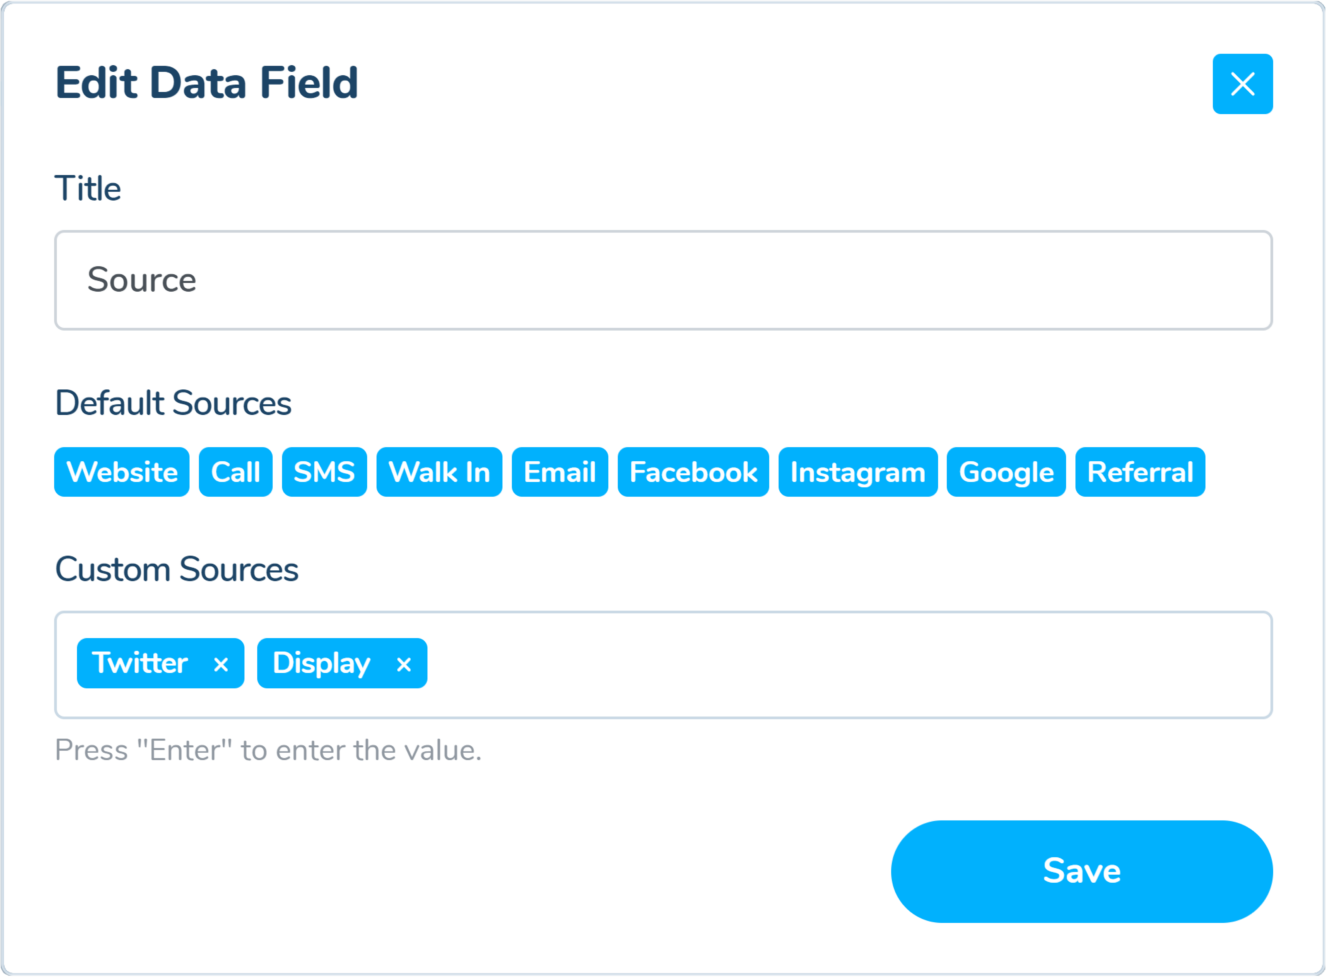The height and width of the screenshot is (977, 1326).
Task: Click the Twitter custom source chip
Action: click(x=140, y=663)
